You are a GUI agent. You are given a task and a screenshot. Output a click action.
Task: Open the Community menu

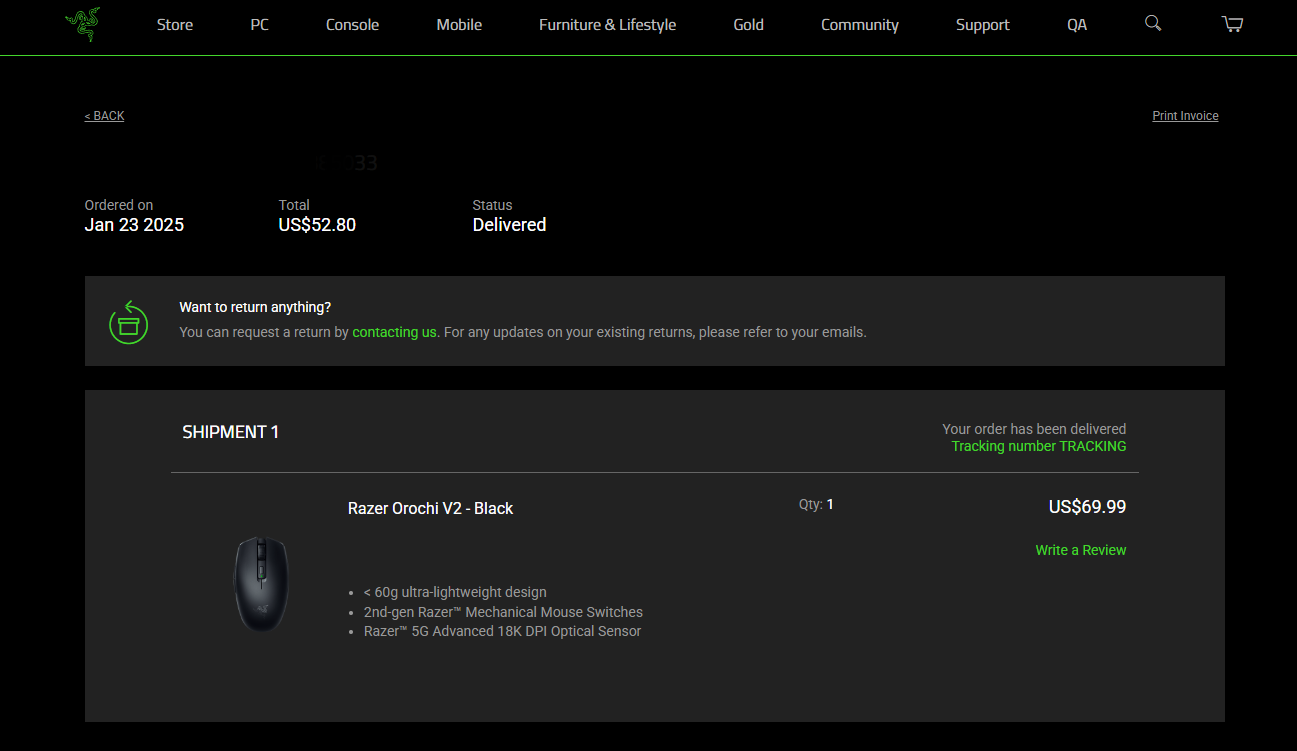click(x=860, y=25)
